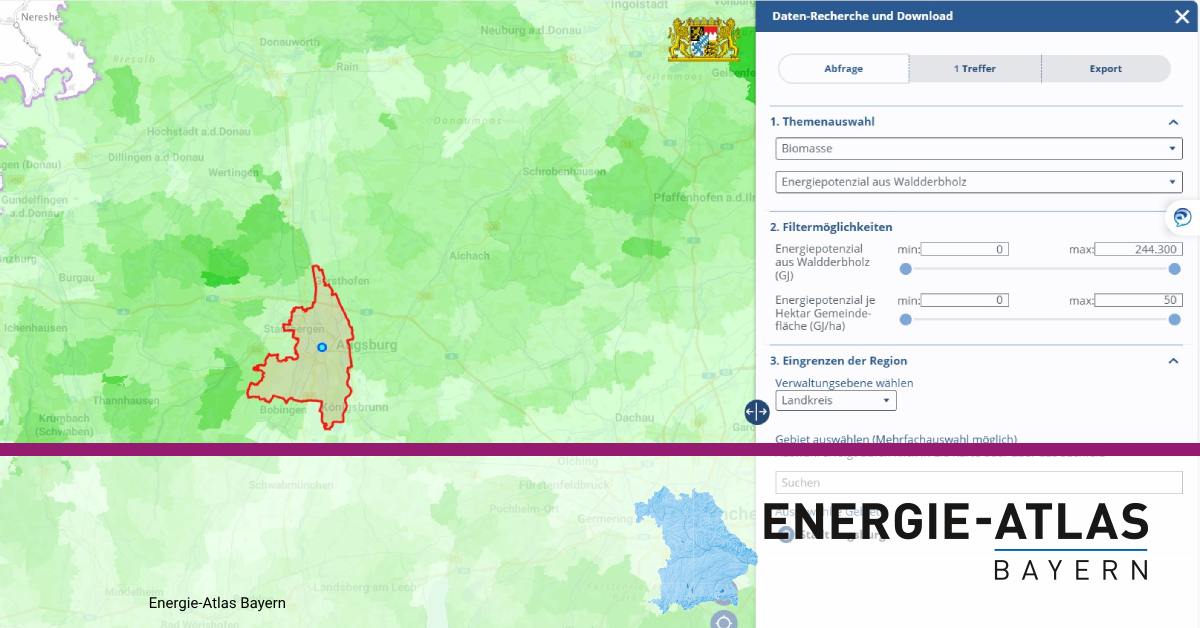Click the Aichach label on the map
The width and height of the screenshot is (1200, 628).
pyautogui.click(x=470, y=256)
